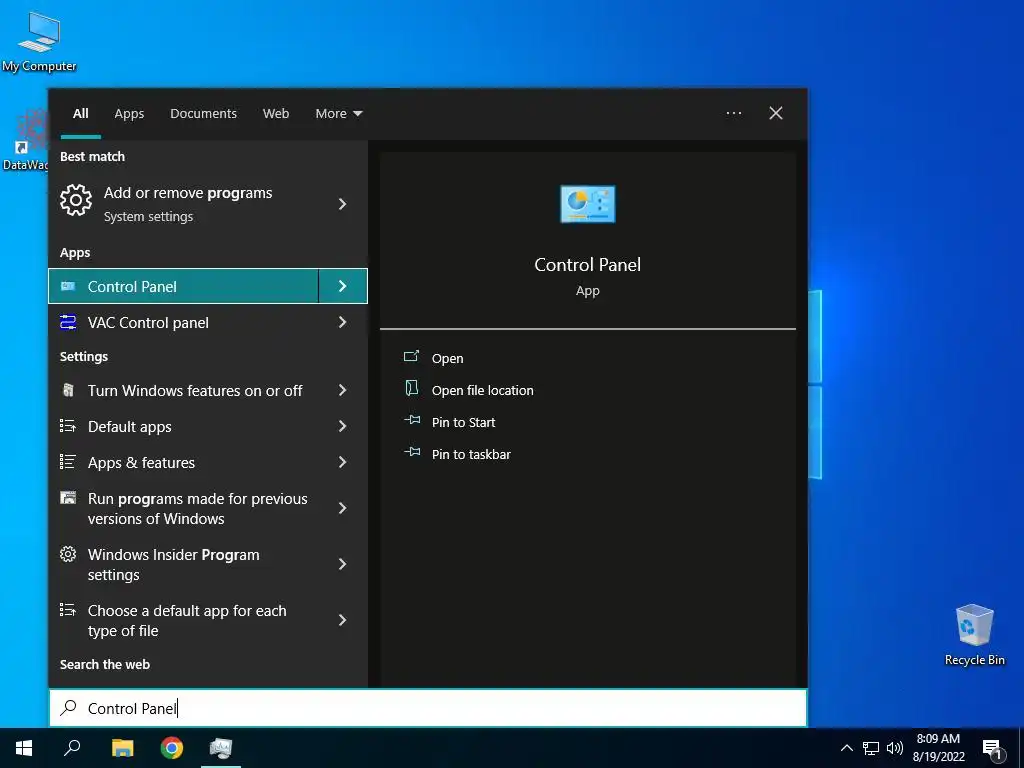Image resolution: width=1024 pixels, height=768 pixels.
Task: Click Pin to taskbar
Action: point(471,454)
